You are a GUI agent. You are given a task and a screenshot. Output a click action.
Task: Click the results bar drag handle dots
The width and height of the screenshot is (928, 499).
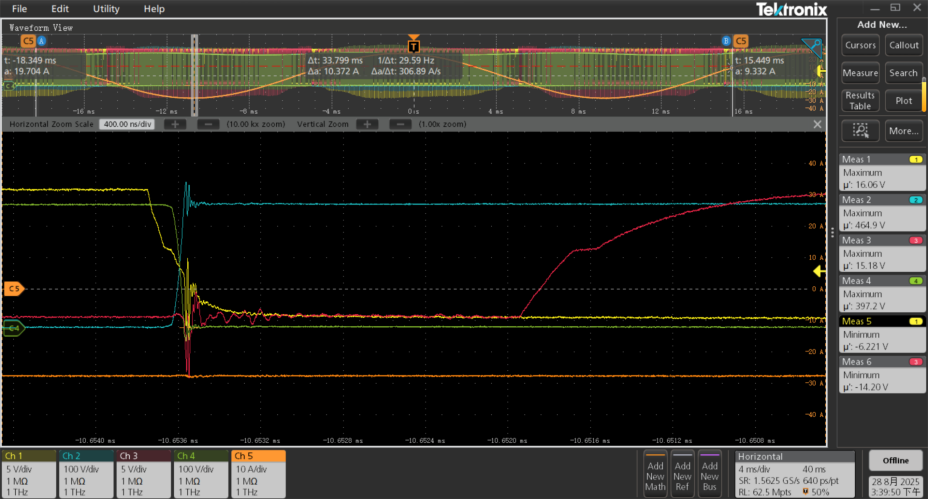coord(832,232)
